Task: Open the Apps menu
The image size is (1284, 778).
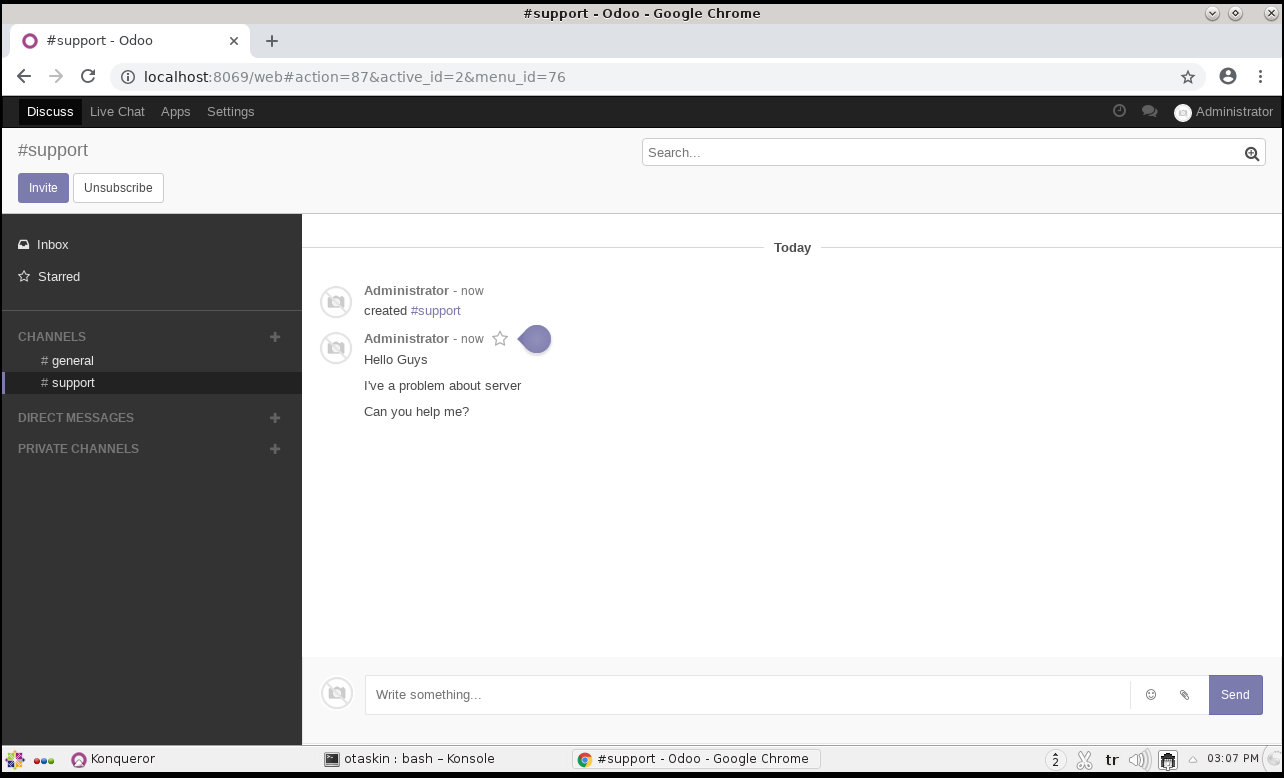Action: coord(175,112)
